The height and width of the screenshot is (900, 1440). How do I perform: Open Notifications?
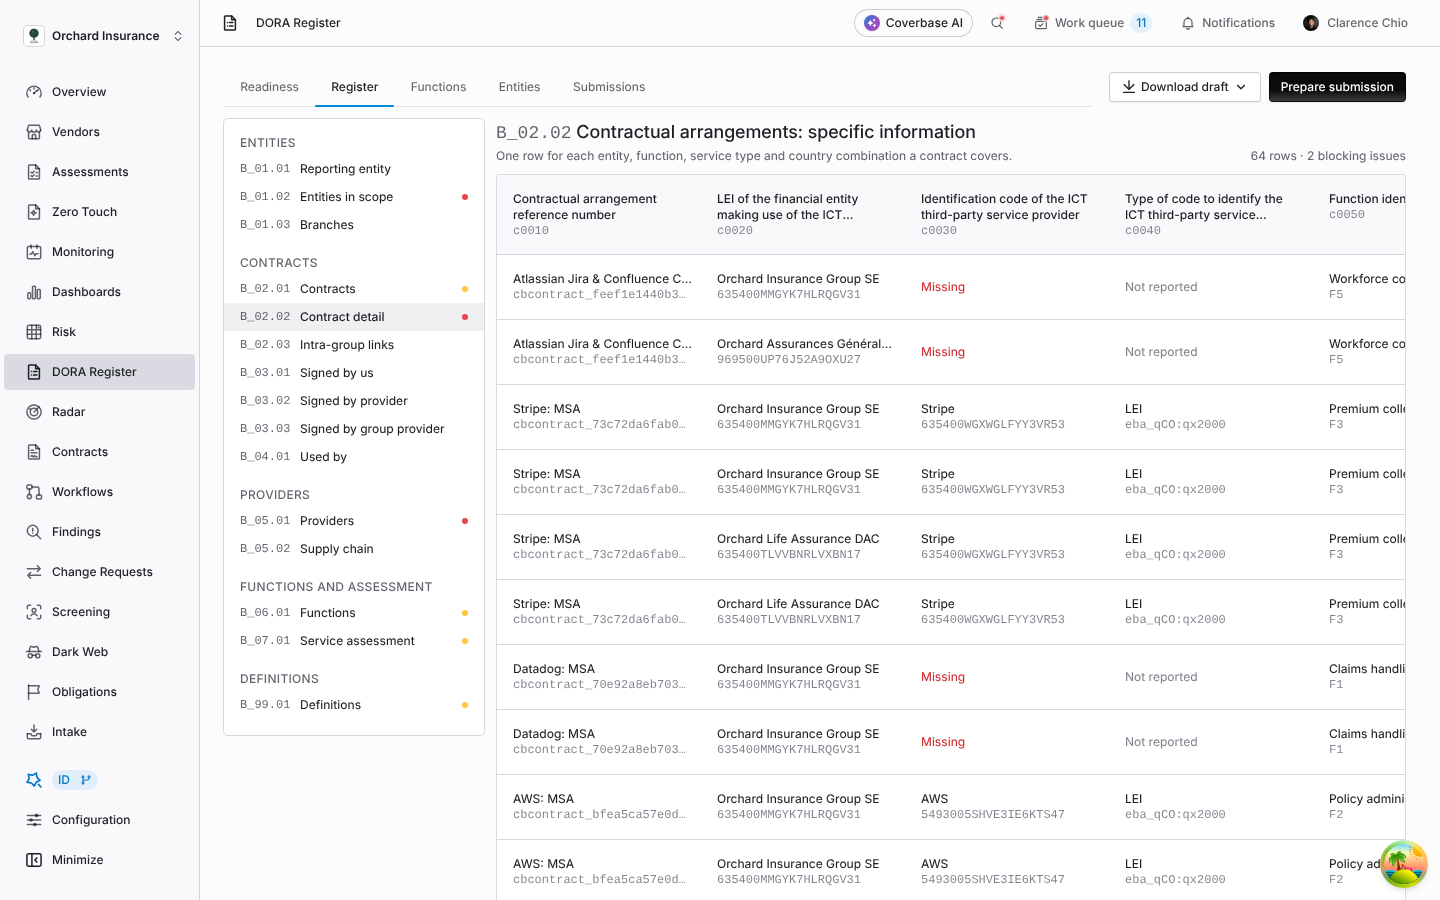(1228, 23)
